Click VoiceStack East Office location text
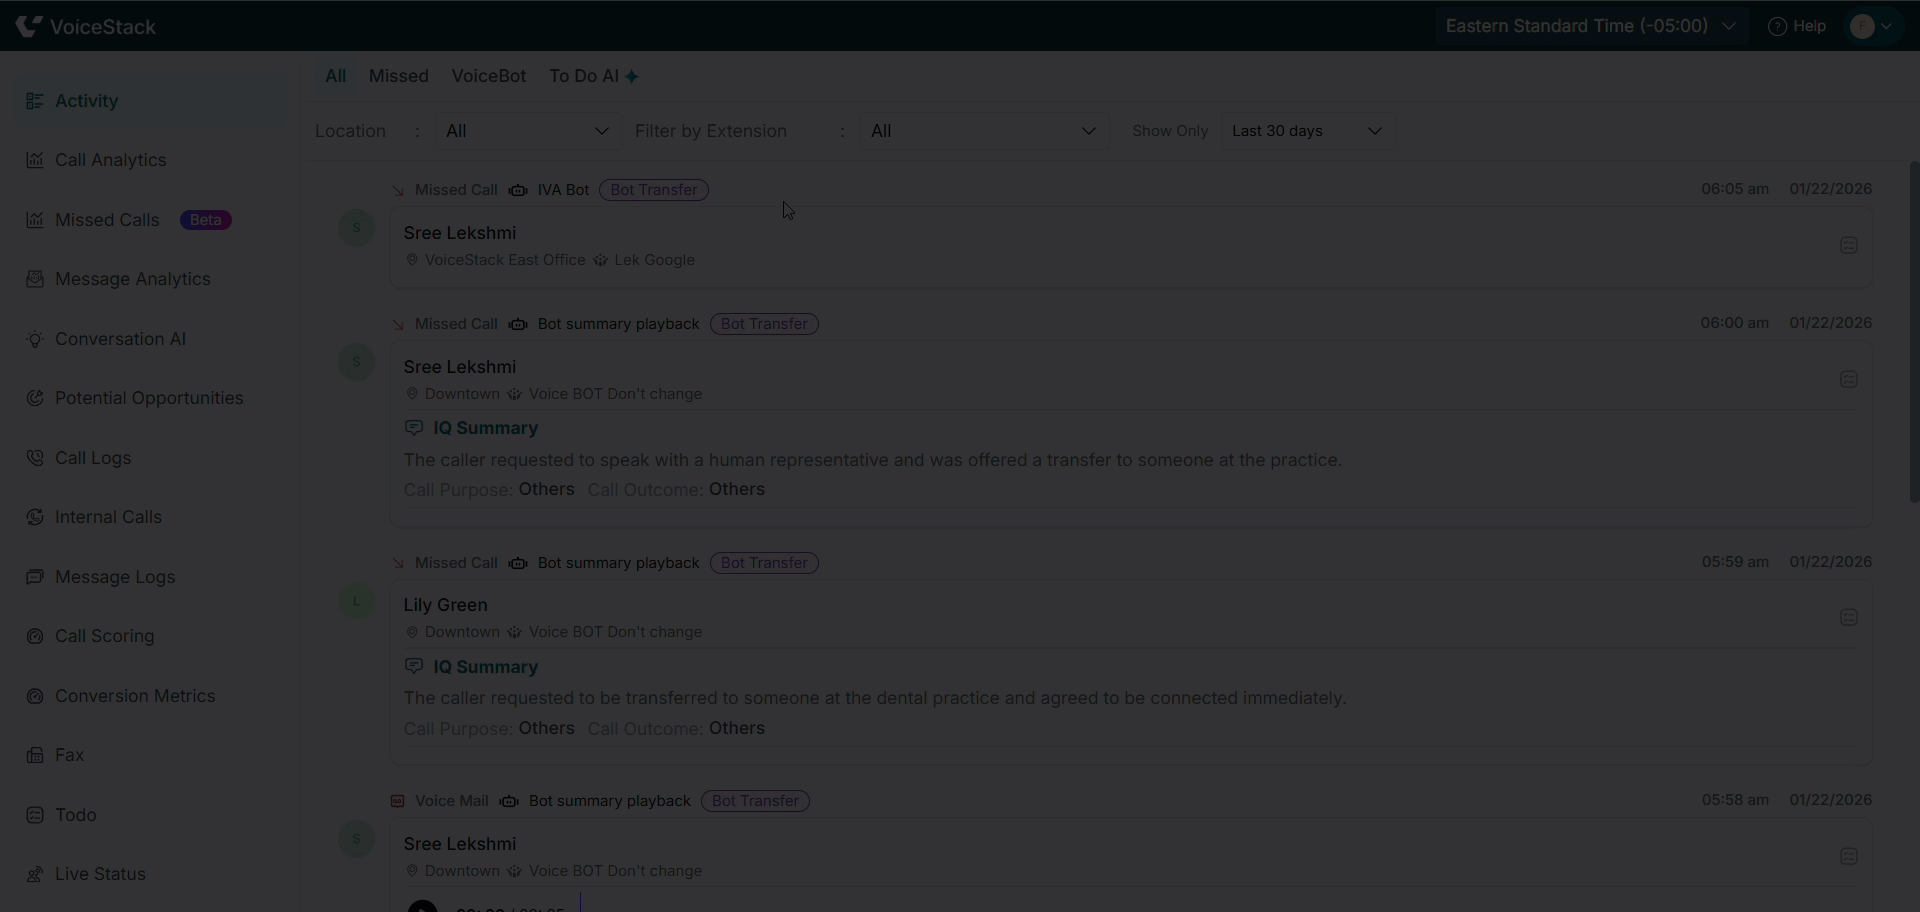 coord(505,260)
